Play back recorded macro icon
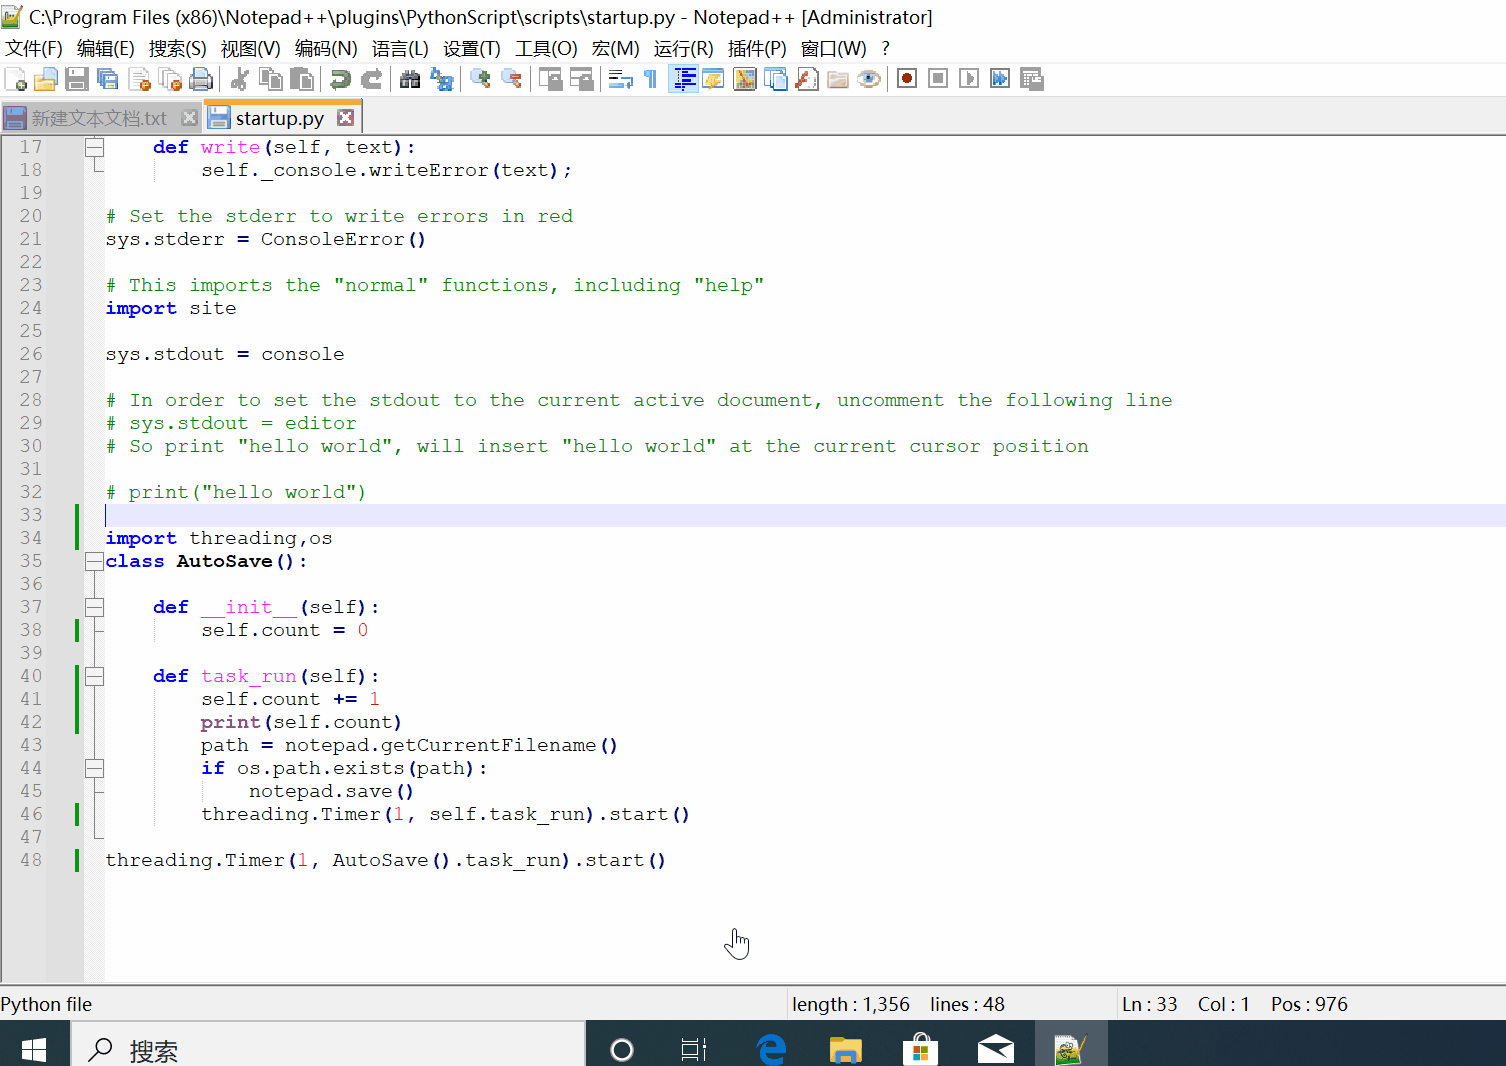This screenshot has height=1066, width=1506. [969, 79]
